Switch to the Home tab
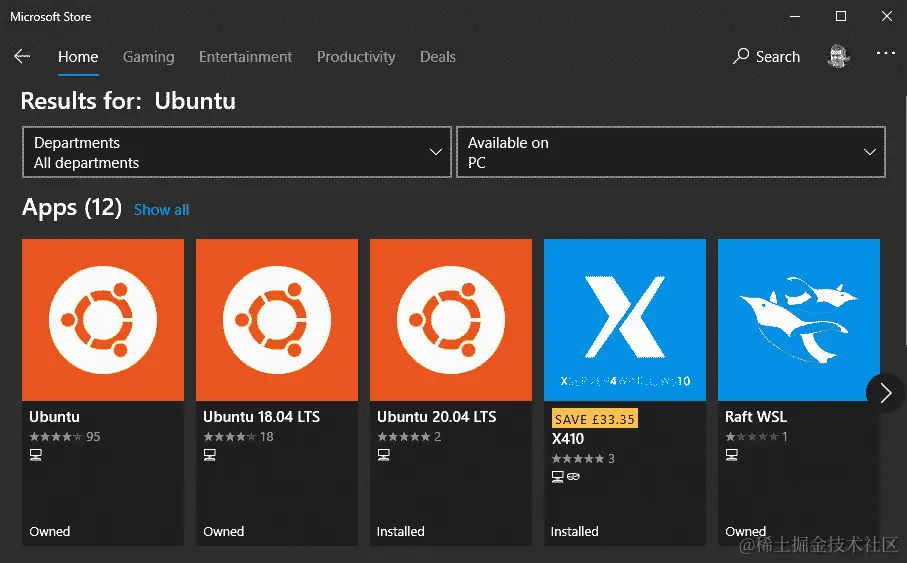 (78, 57)
